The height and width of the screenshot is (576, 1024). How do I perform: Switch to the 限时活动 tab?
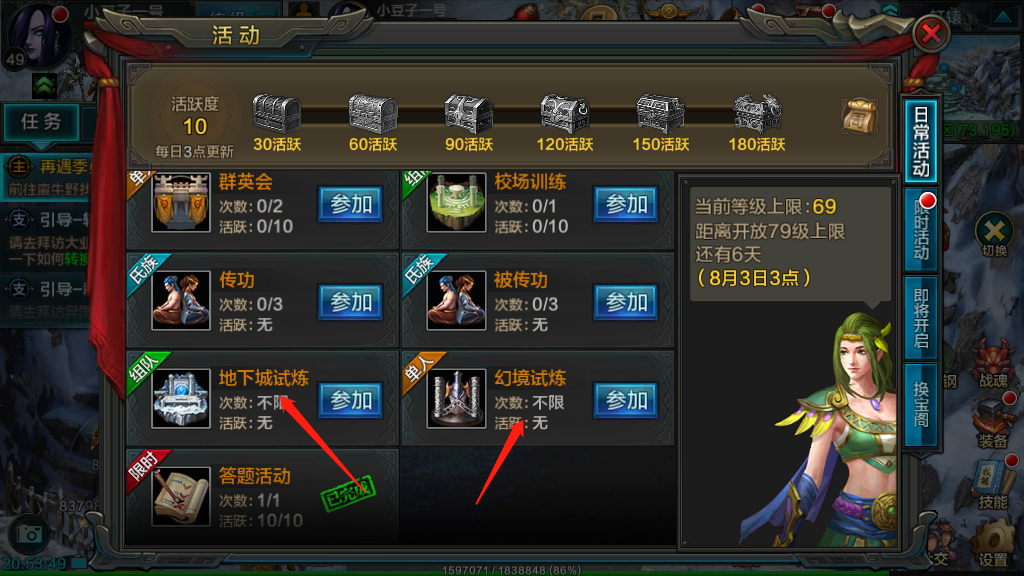(x=921, y=230)
